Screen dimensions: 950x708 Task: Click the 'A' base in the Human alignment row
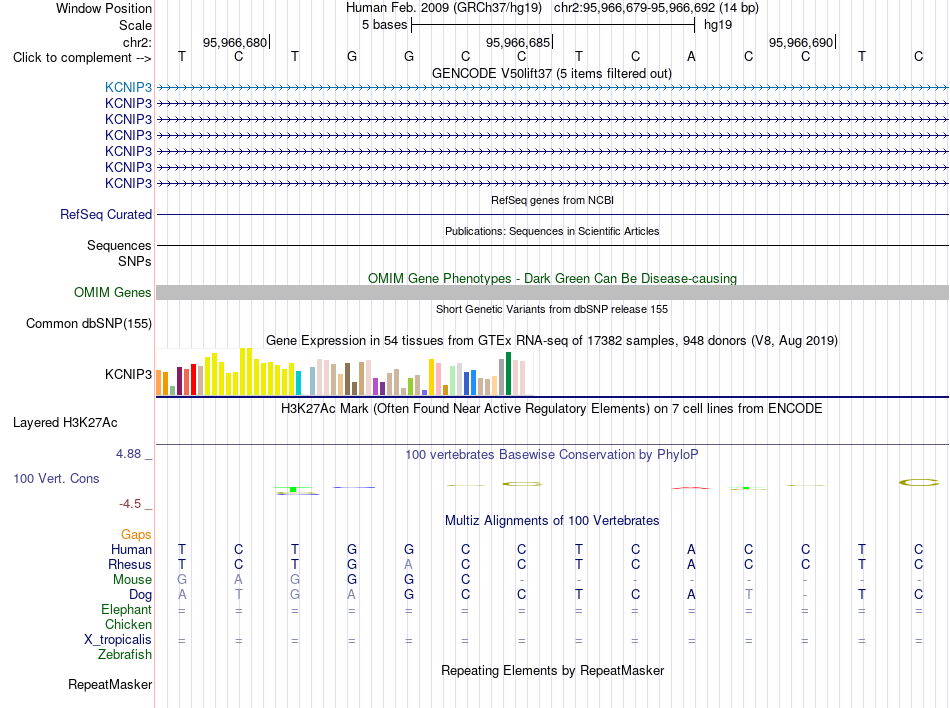[x=691, y=549]
